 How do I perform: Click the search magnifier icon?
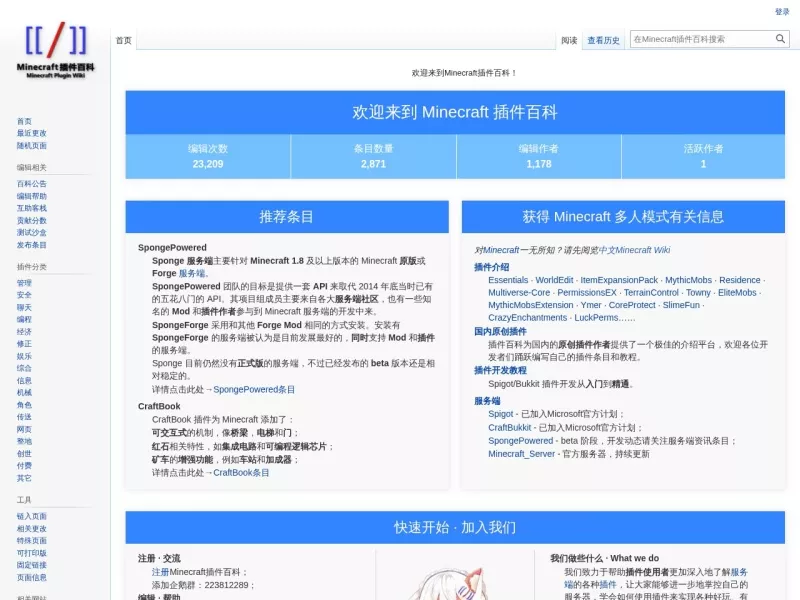(x=780, y=39)
